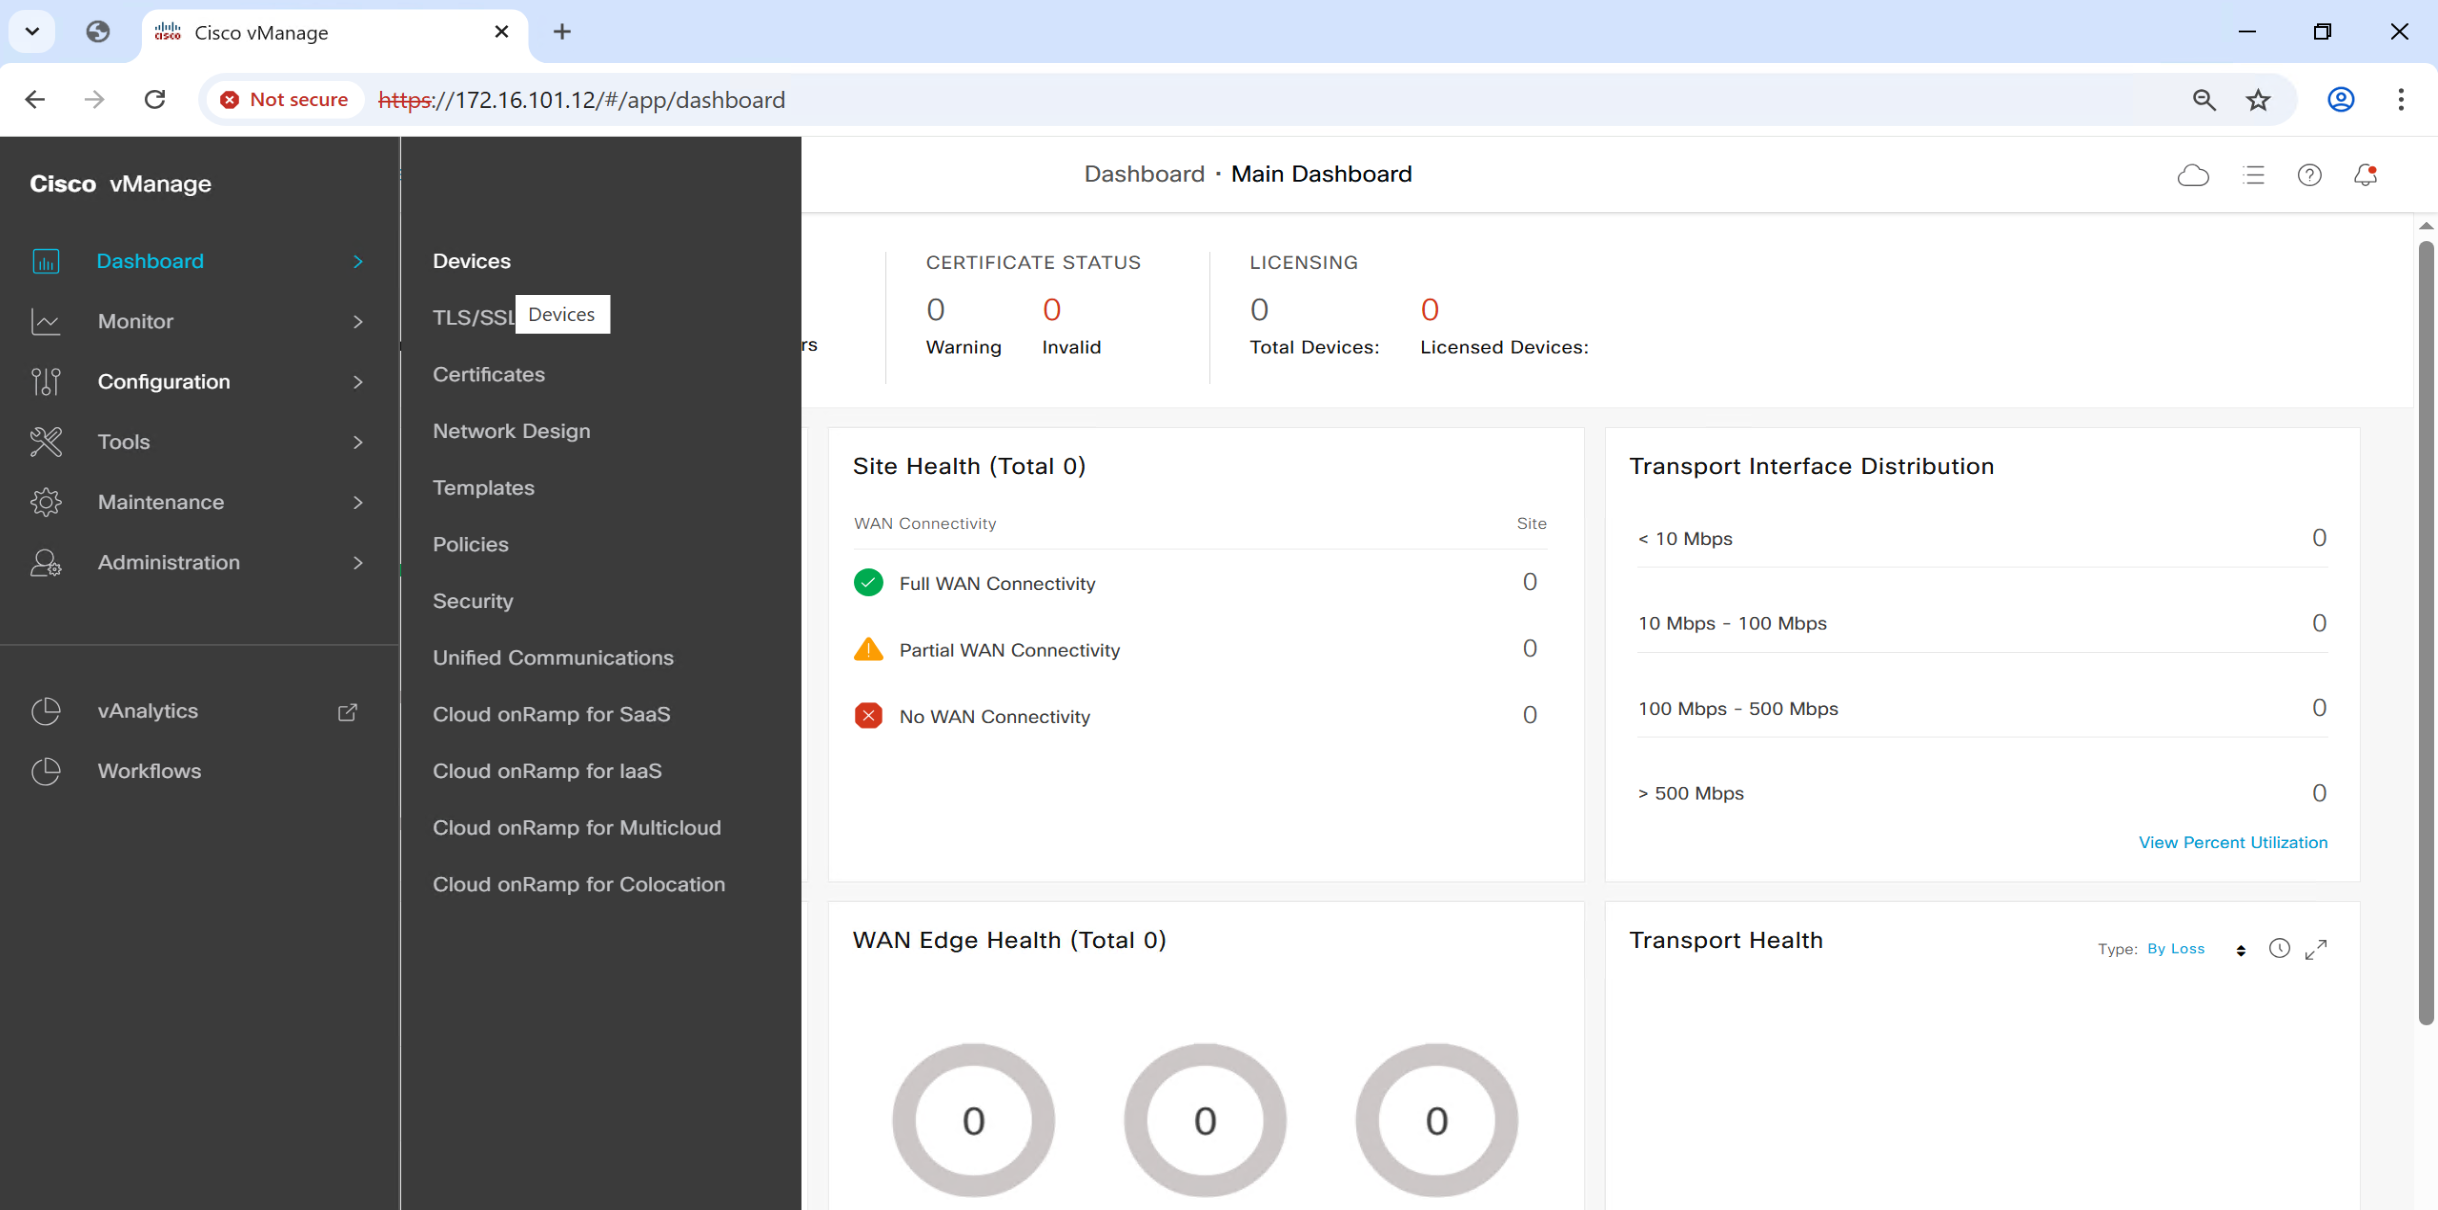This screenshot has height=1210, width=2438.
Task: Click View Percent Utilization link
Action: [x=2232, y=842]
